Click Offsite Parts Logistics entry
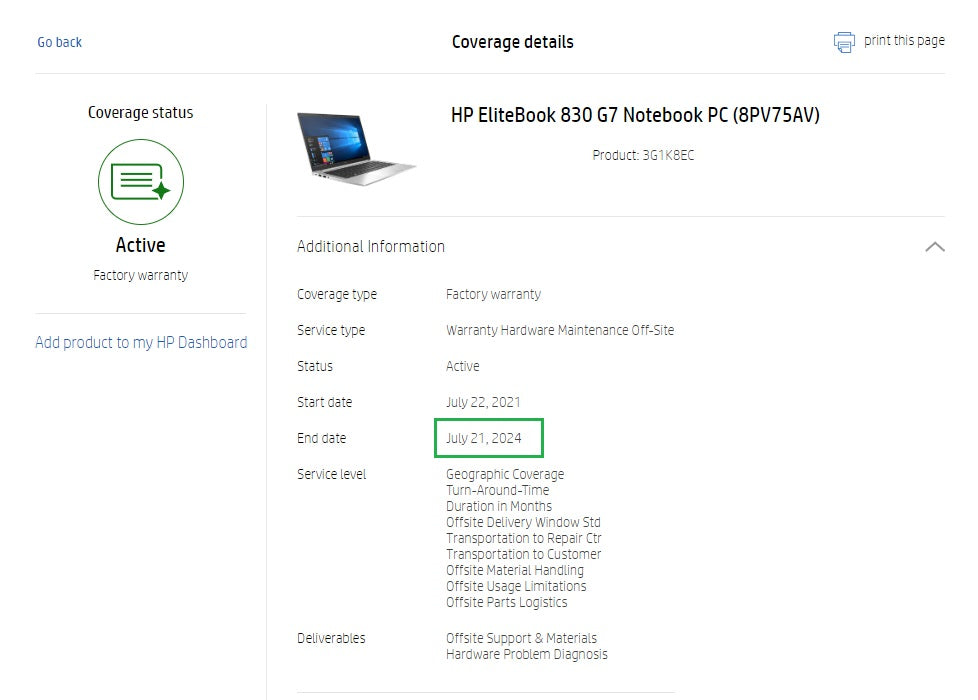The width and height of the screenshot is (978, 700). (507, 602)
